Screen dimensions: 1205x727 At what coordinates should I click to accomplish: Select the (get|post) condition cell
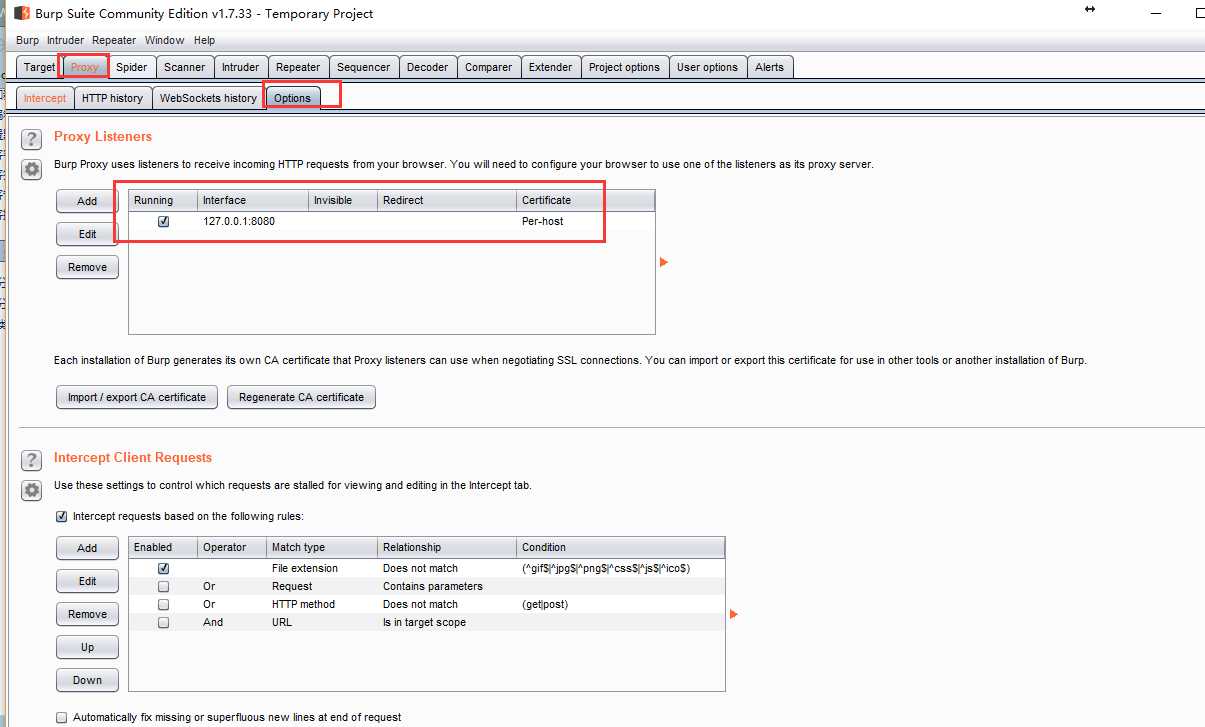click(x=621, y=604)
